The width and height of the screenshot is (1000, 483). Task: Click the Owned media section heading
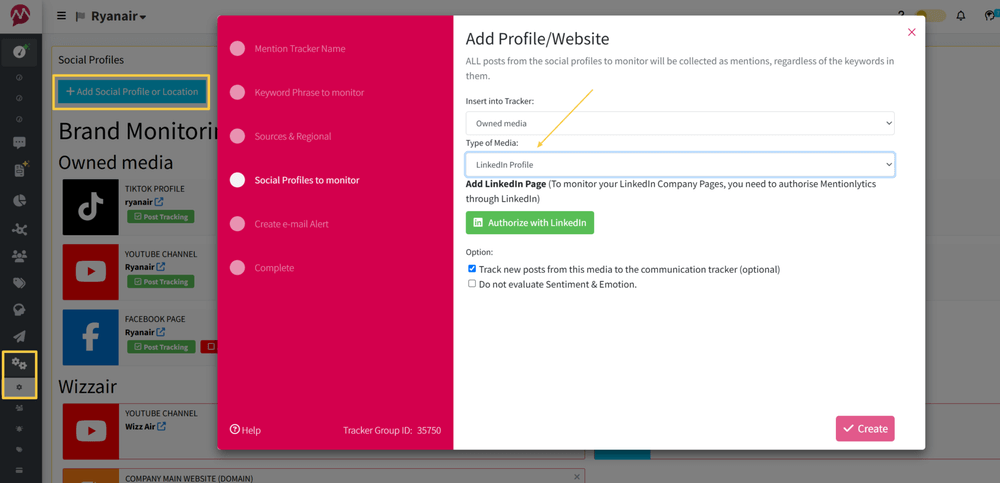(116, 162)
